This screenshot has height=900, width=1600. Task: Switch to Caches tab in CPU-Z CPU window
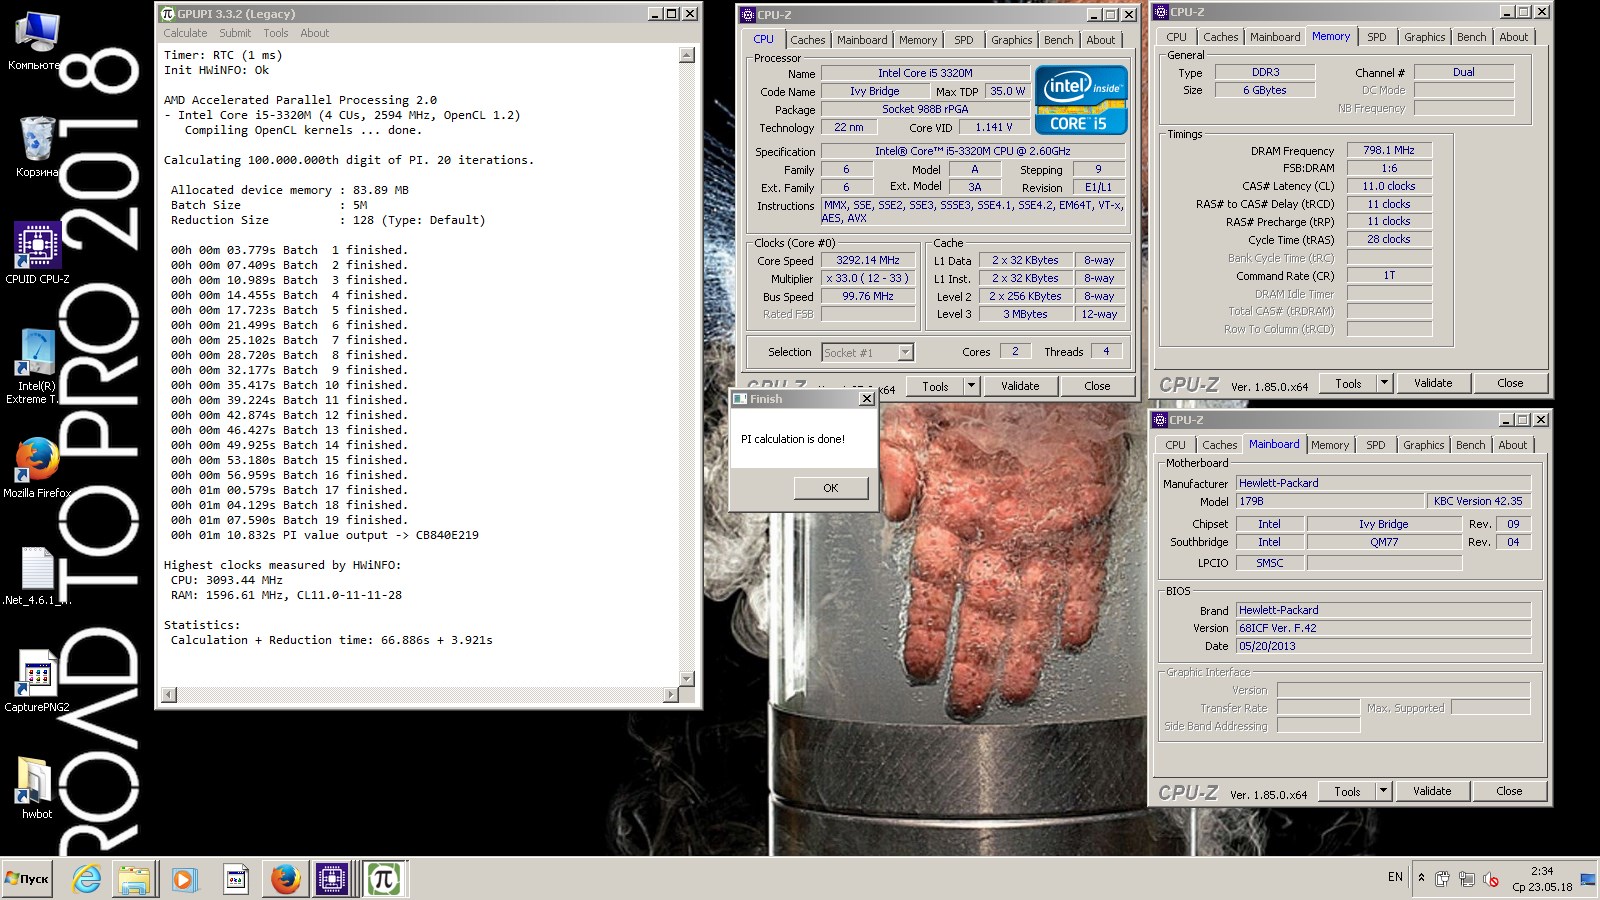pos(808,40)
